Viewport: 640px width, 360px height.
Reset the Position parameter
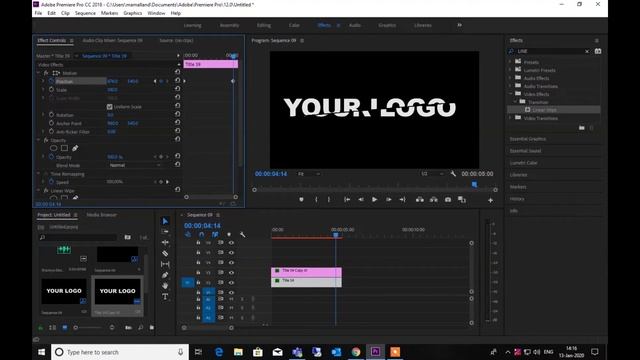[x=178, y=81]
